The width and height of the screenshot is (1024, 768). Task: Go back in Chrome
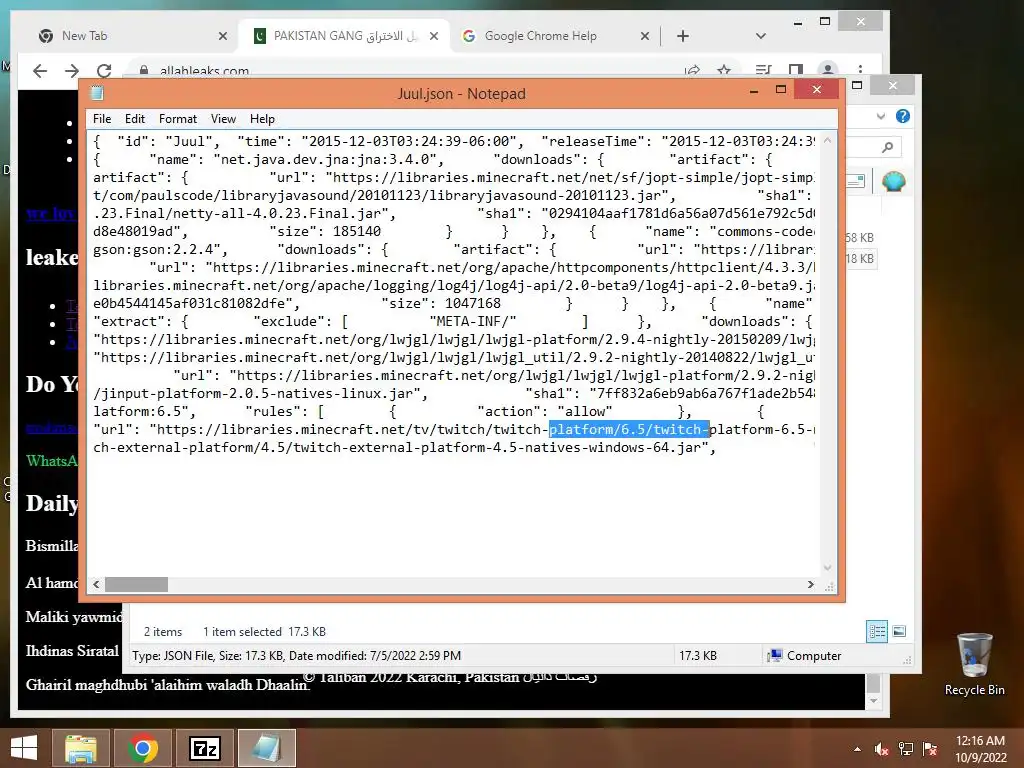pyautogui.click(x=40, y=71)
